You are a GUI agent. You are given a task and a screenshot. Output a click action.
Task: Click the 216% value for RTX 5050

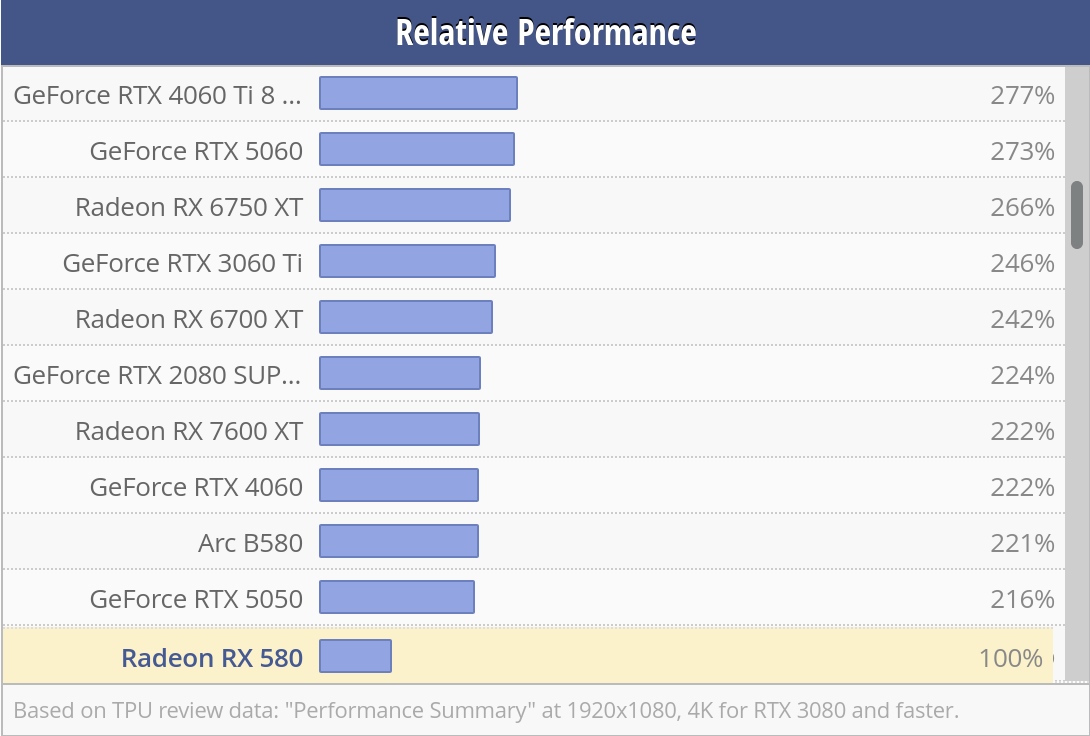[x=1022, y=599]
